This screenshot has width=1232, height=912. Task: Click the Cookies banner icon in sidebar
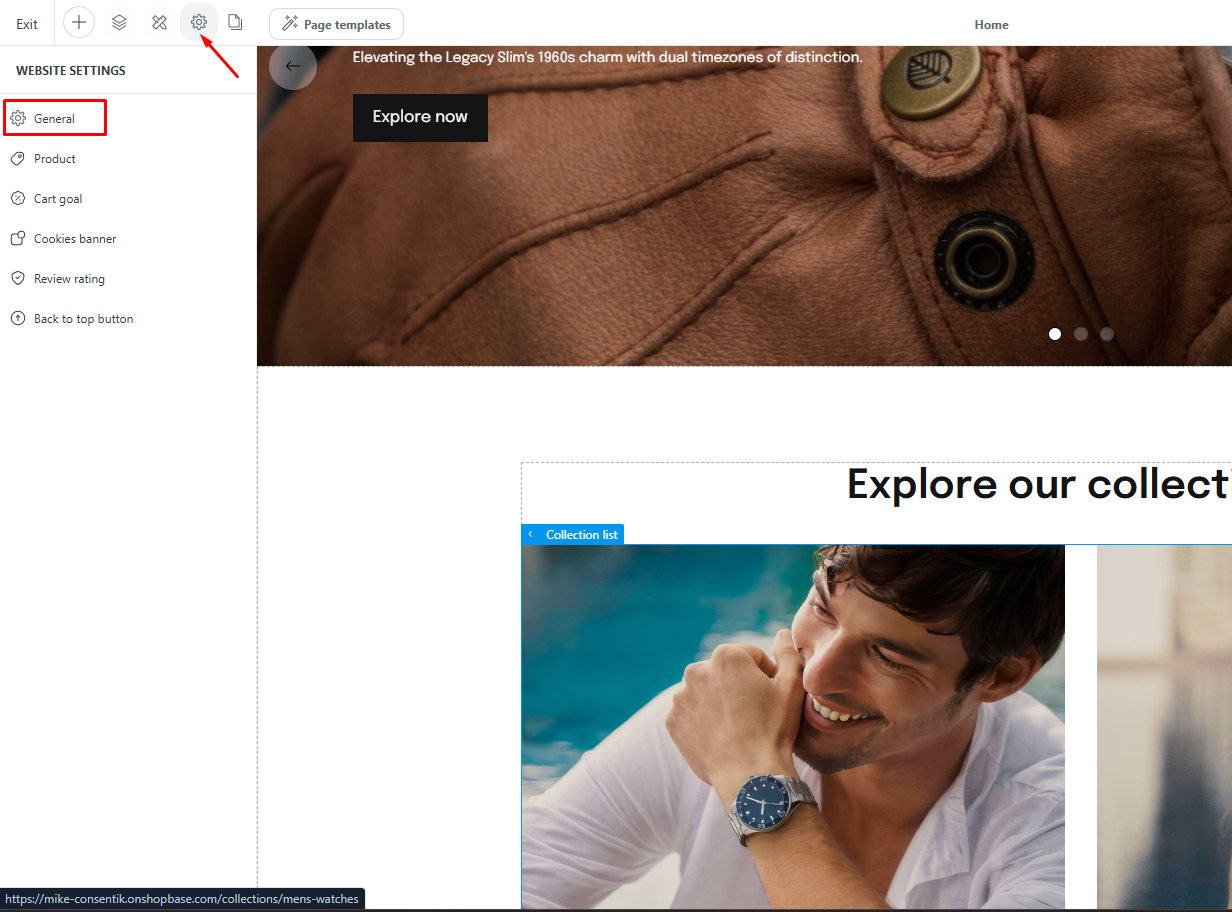[18, 239]
